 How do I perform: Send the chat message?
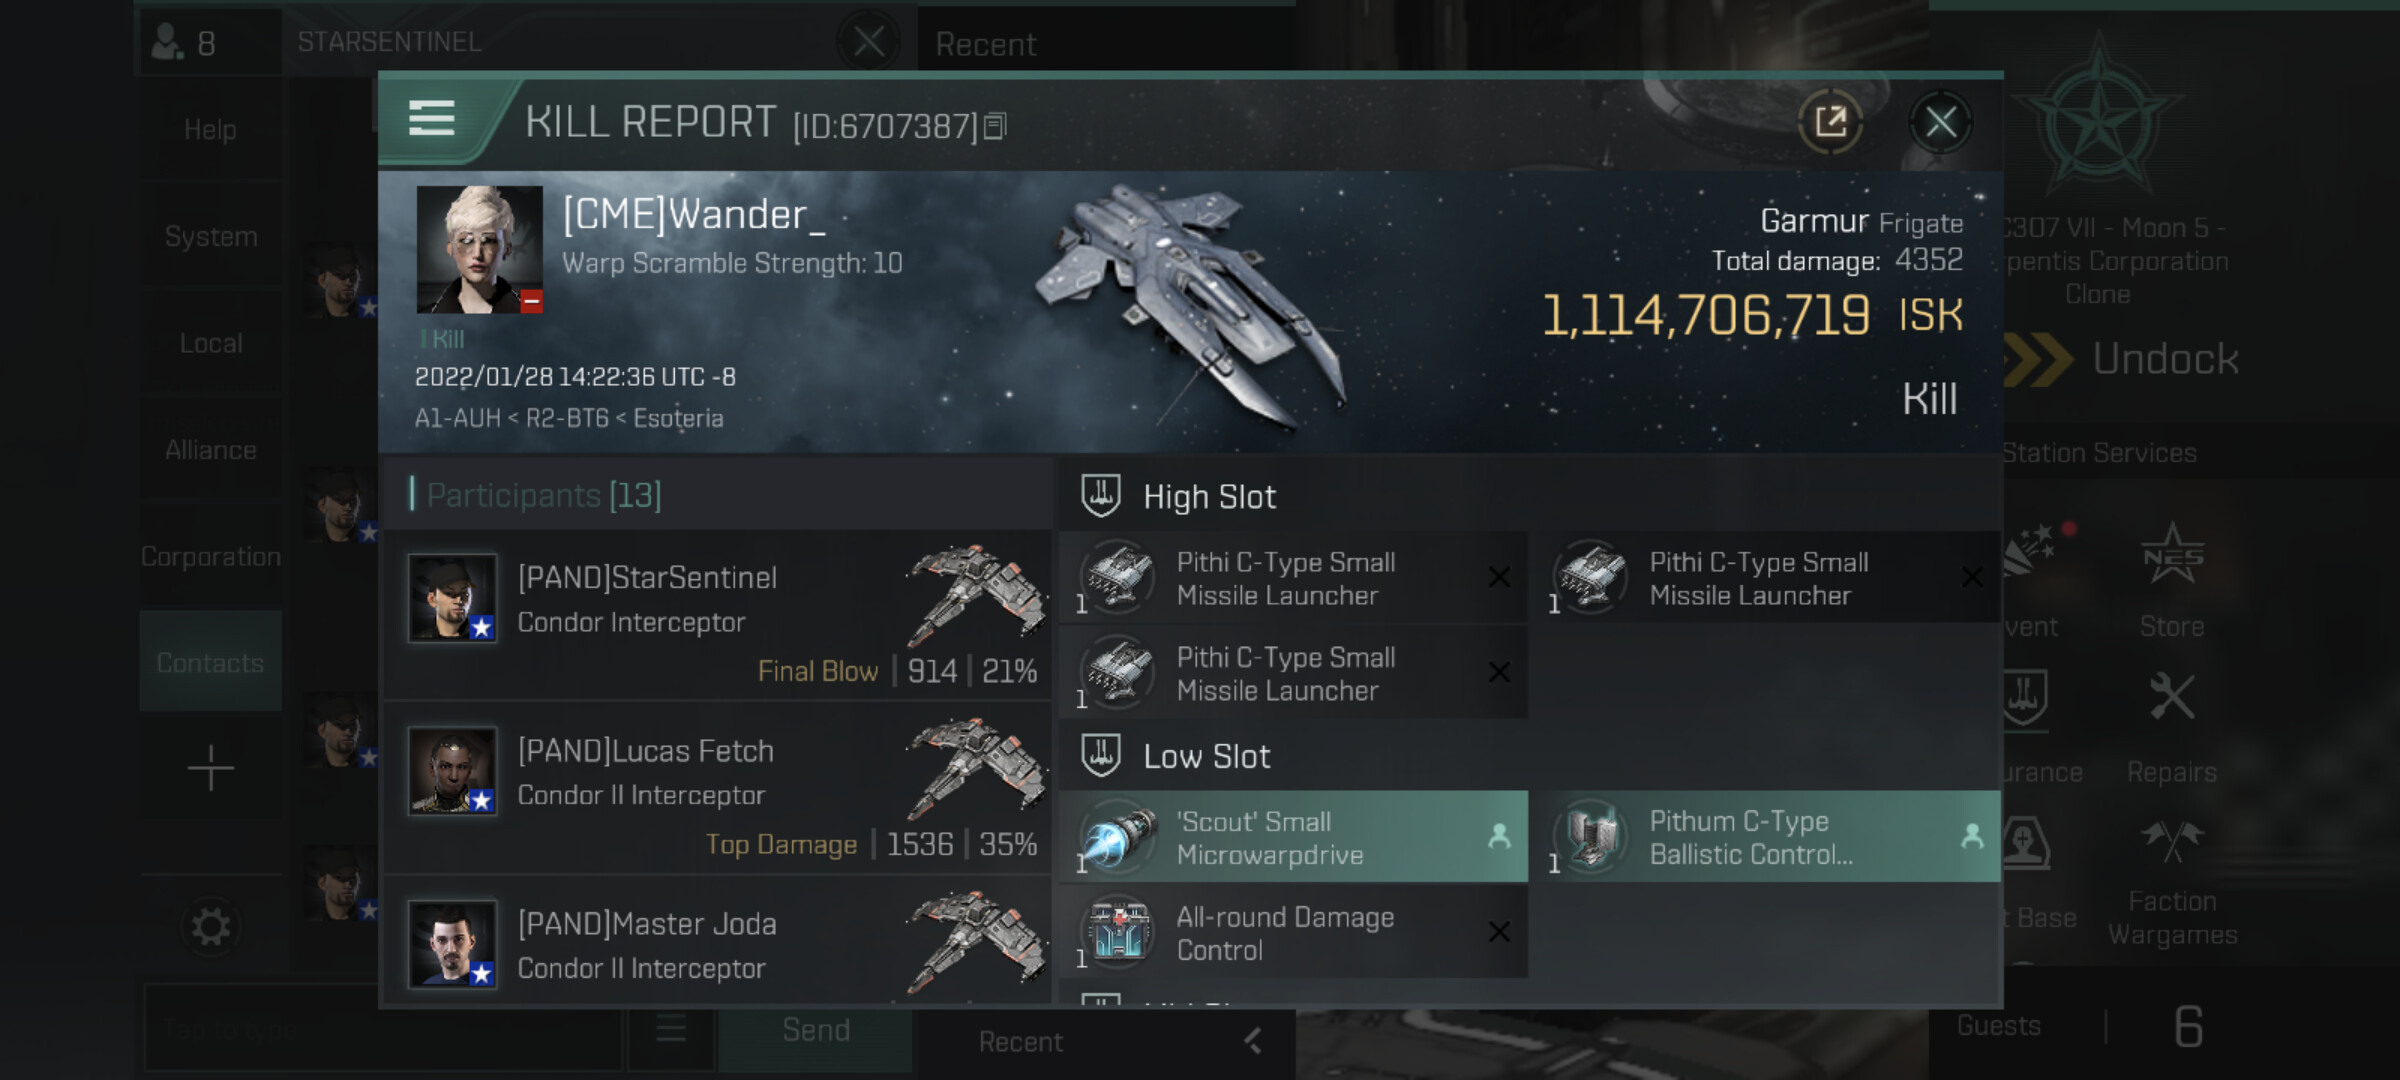point(816,1031)
